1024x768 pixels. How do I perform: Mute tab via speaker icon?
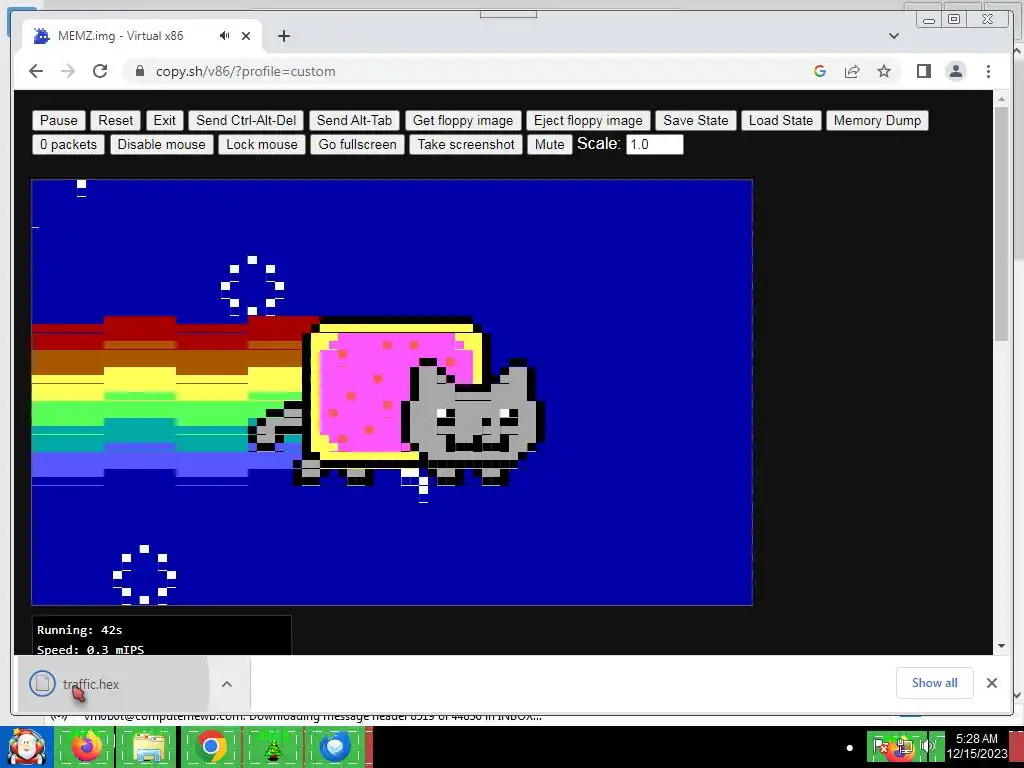(x=225, y=36)
